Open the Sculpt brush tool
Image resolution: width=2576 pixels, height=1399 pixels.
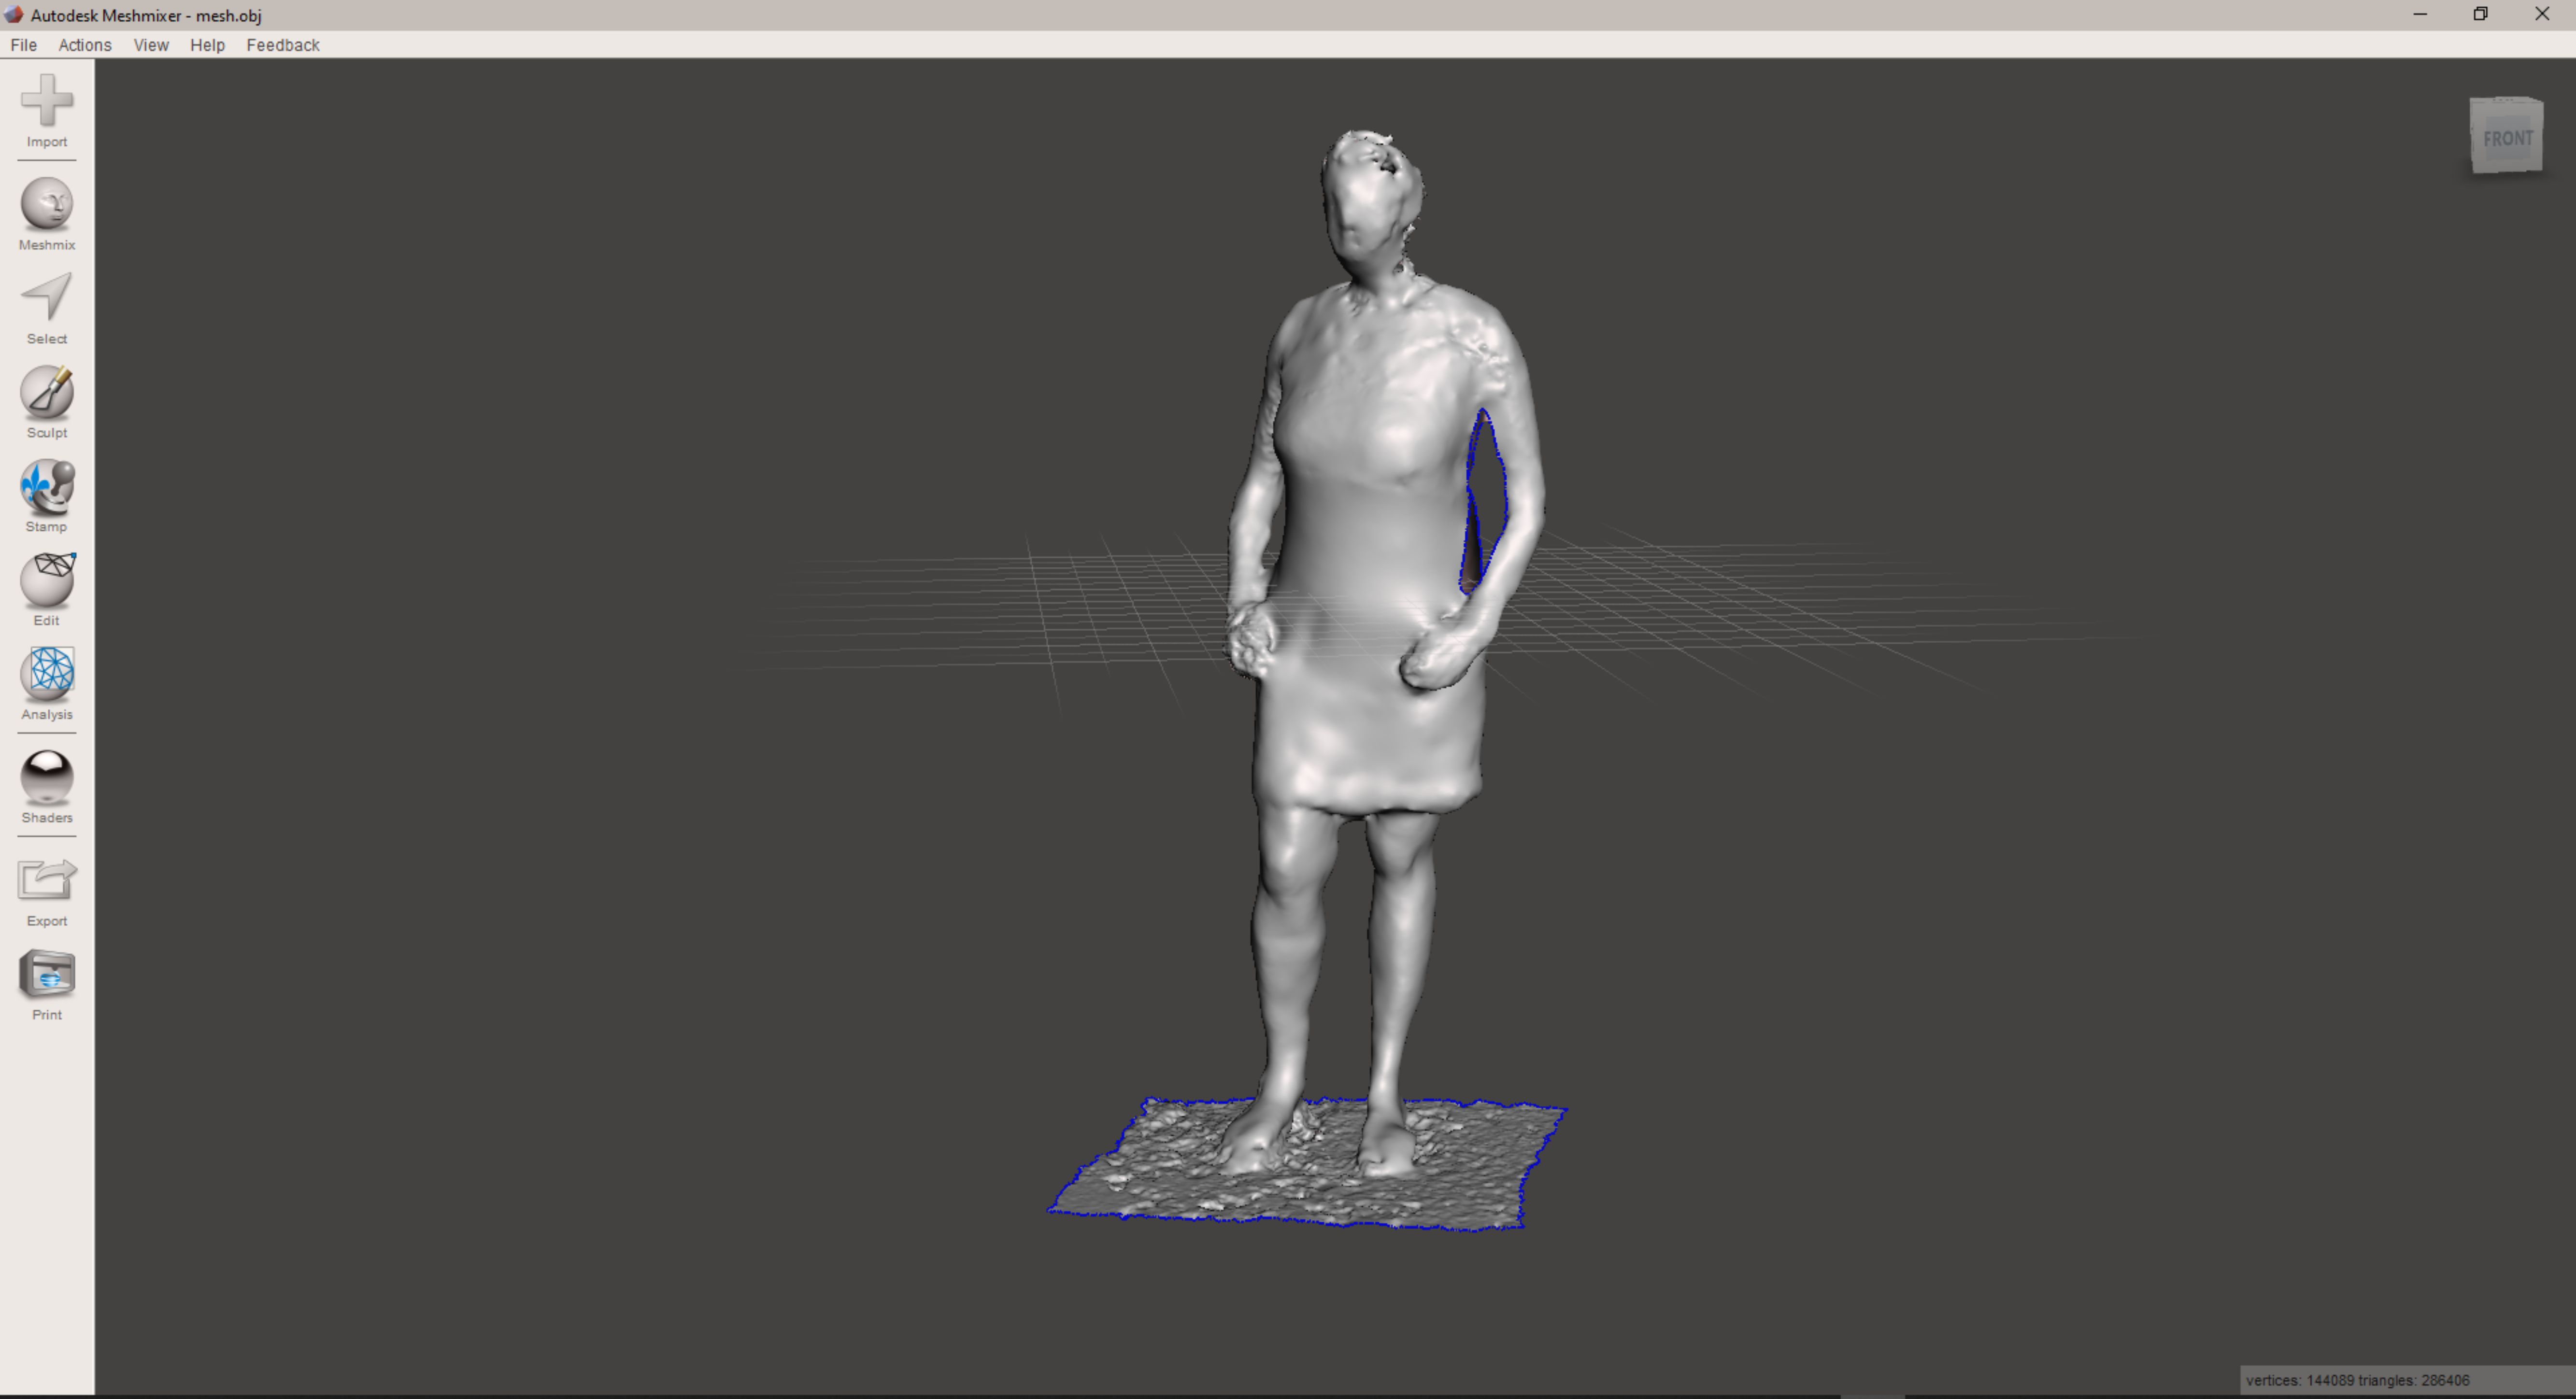47,393
